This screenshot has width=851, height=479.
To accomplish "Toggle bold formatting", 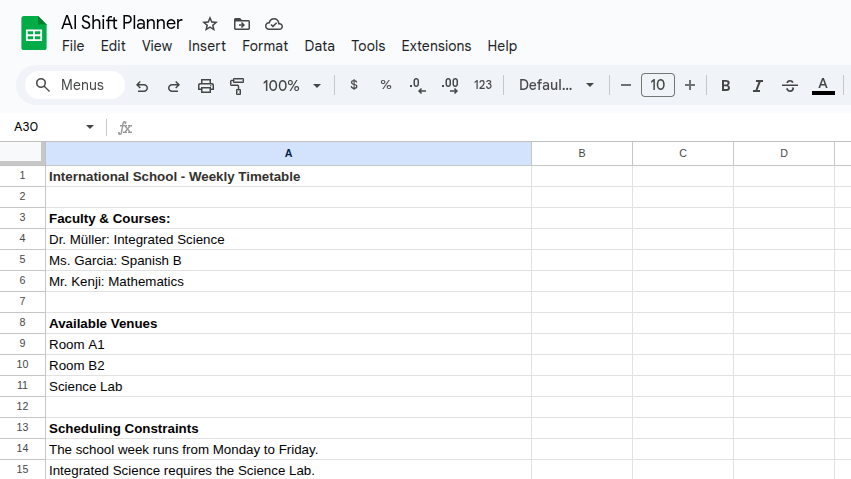I will [725, 86].
